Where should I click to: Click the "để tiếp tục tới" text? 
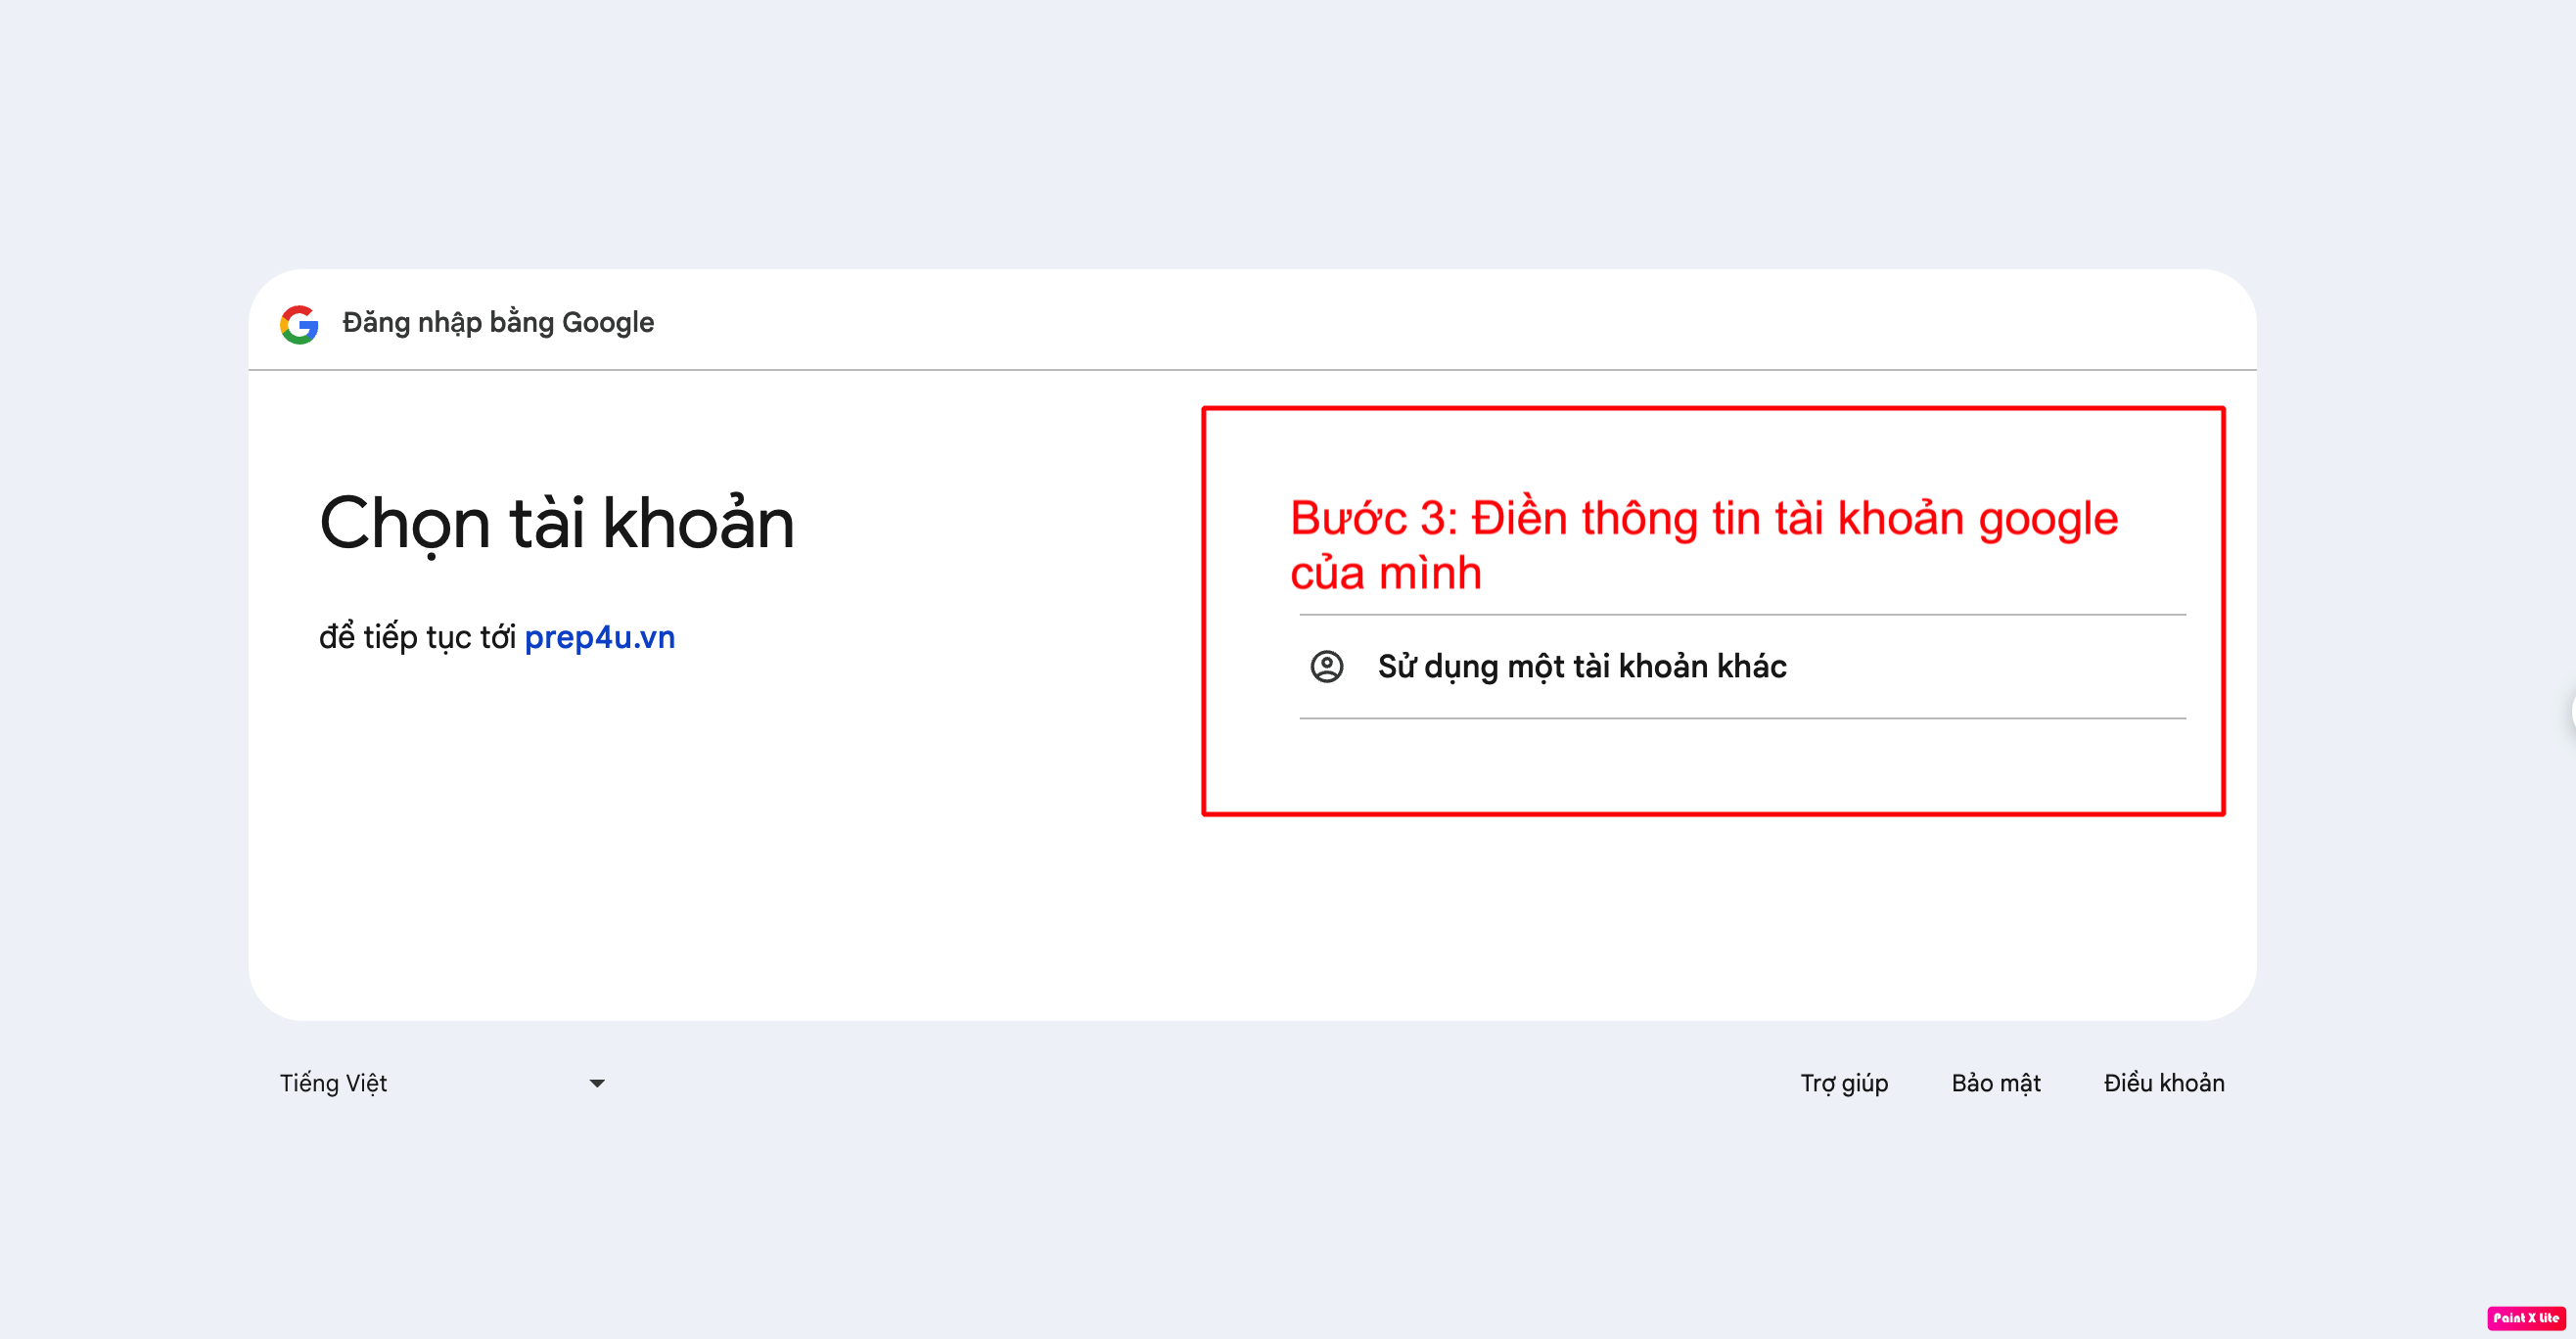(x=417, y=637)
